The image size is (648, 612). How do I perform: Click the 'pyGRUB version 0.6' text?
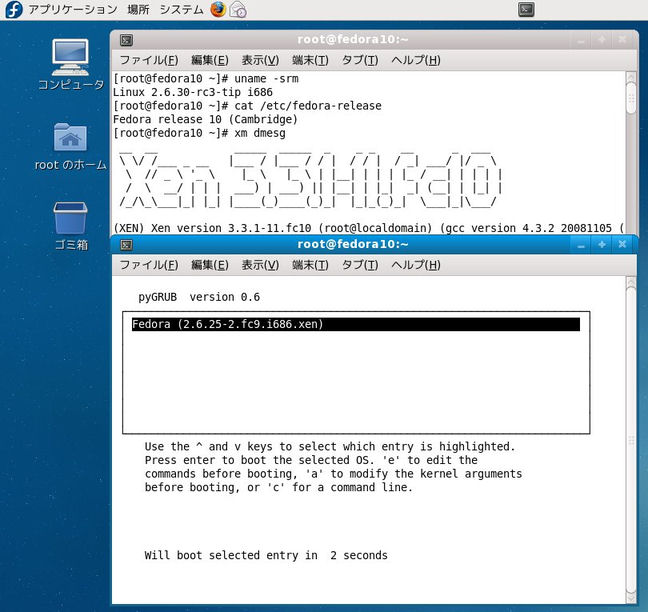coord(199,297)
